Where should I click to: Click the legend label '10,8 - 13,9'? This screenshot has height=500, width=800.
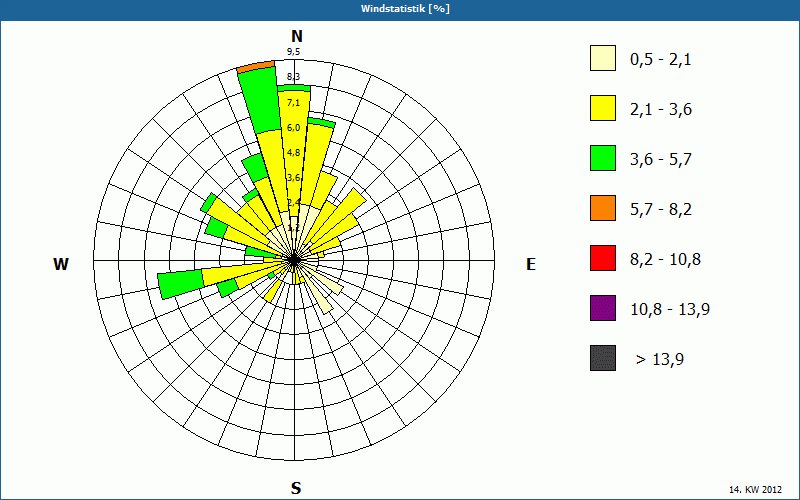tap(670, 310)
